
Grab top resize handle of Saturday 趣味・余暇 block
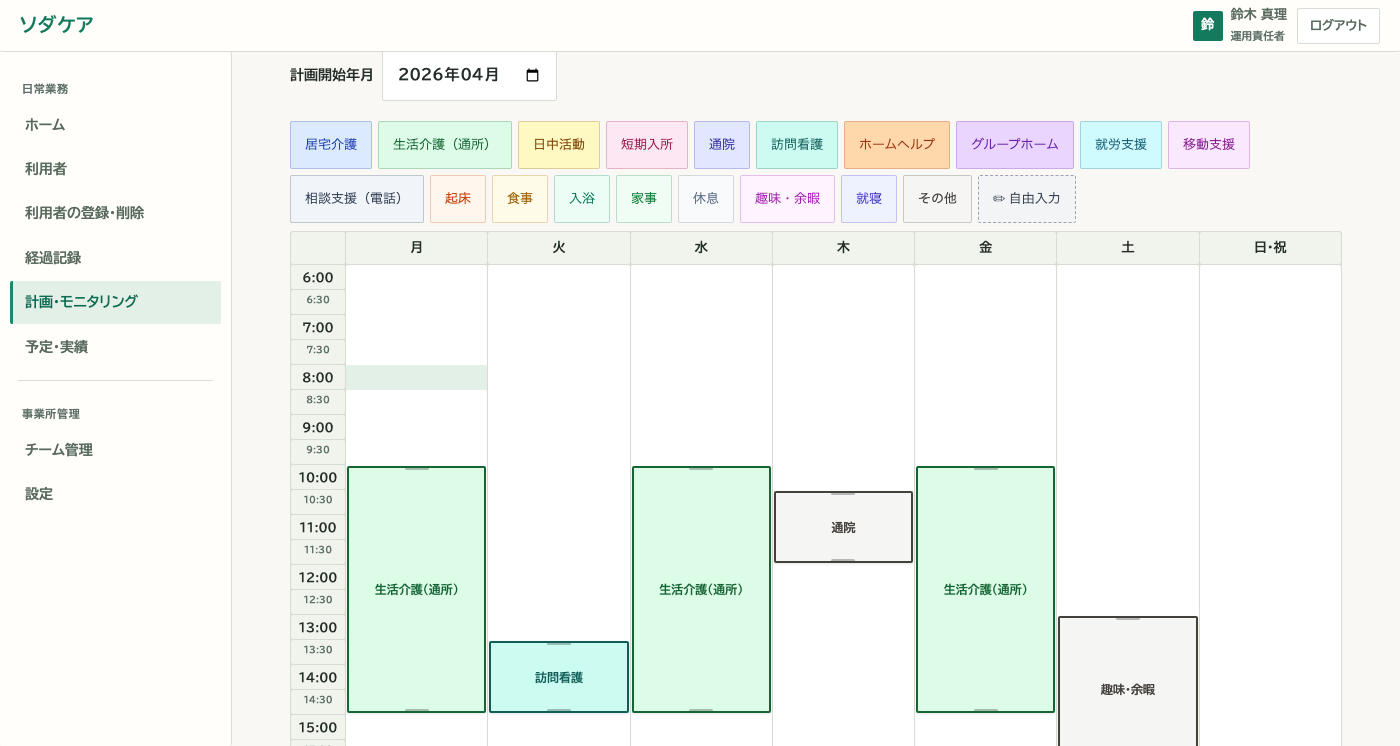pyautogui.click(x=1128, y=619)
